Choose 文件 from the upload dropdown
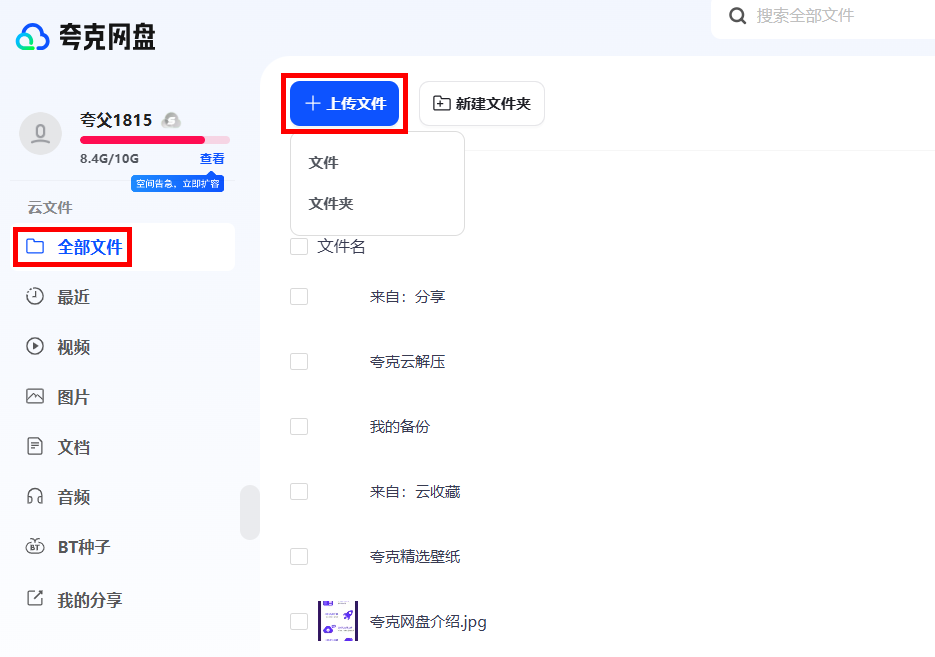This screenshot has width=935, height=657. coord(324,163)
